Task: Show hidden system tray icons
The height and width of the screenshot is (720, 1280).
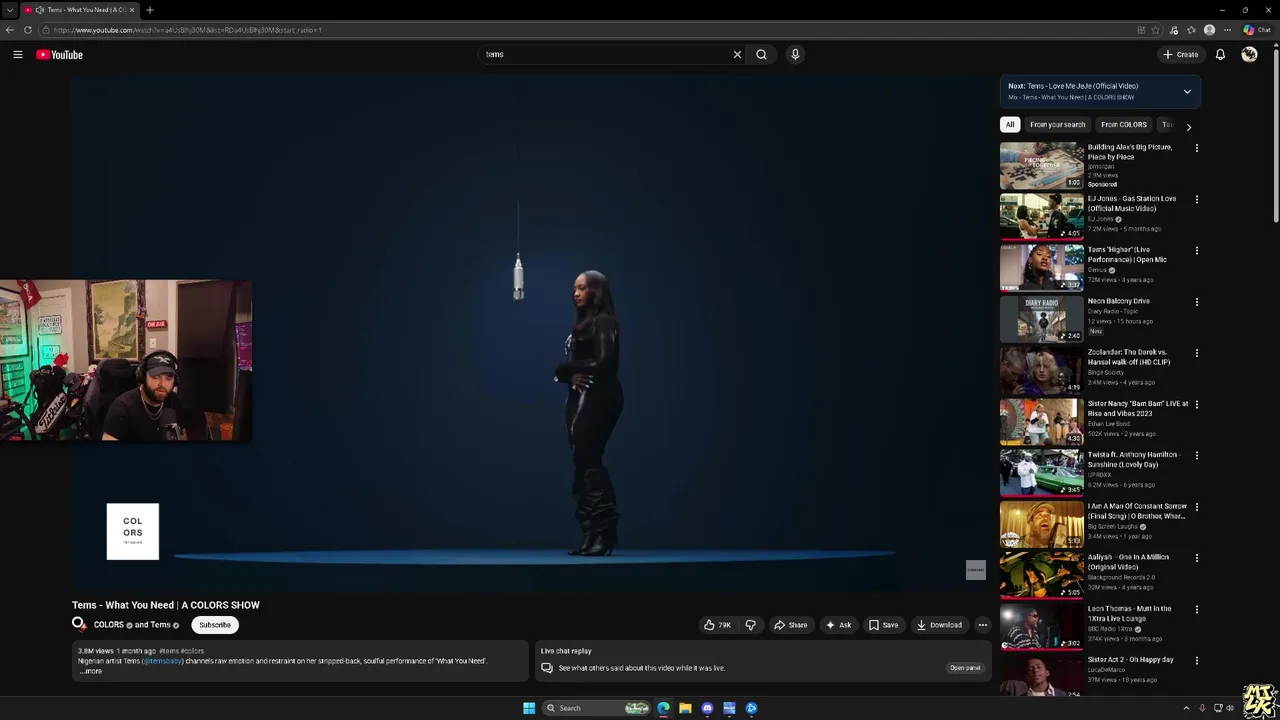Action: 1186,708
